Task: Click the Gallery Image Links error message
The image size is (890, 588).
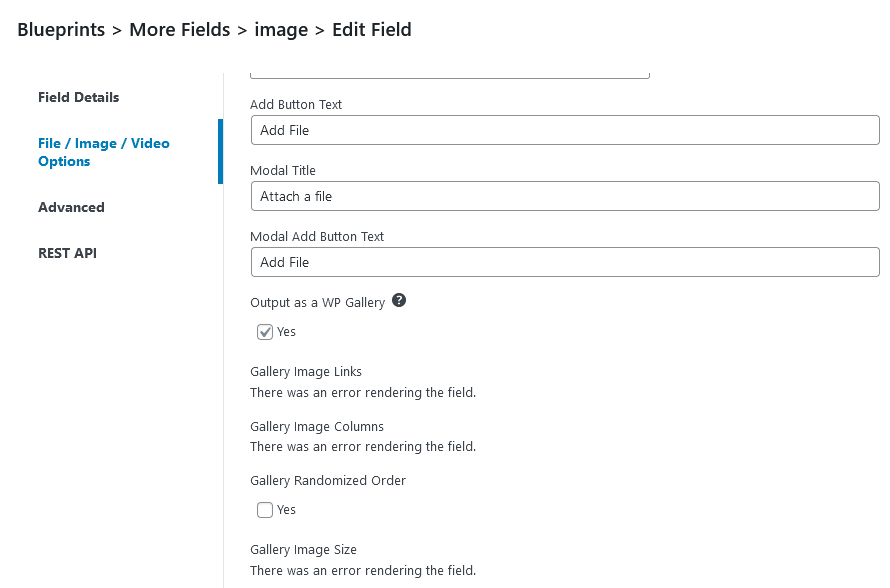Action: click(363, 392)
